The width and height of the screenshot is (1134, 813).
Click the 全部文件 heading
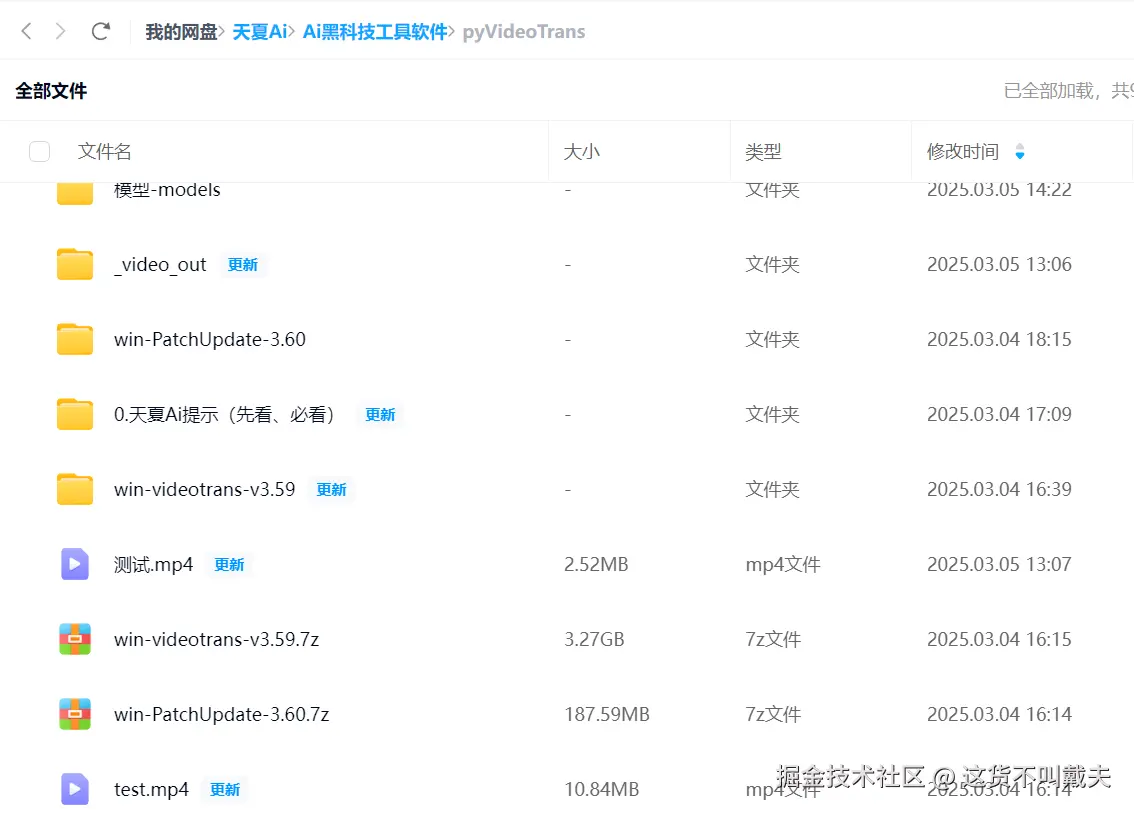(51, 91)
